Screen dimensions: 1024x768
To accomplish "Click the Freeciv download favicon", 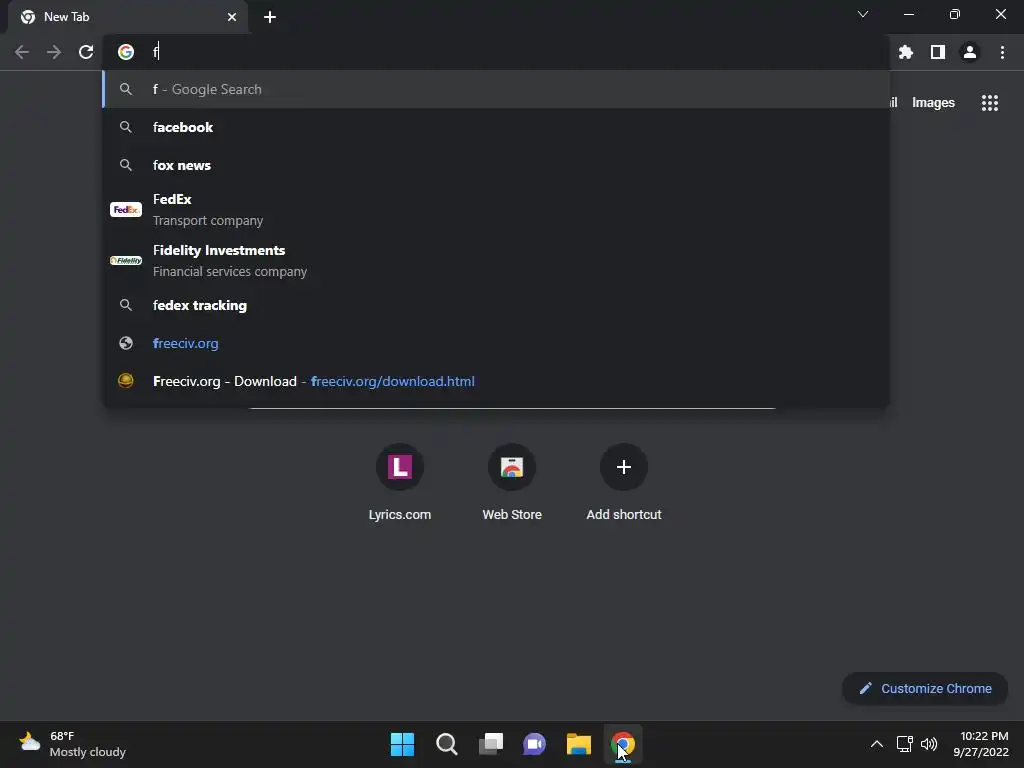I will (x=126, y=381).
